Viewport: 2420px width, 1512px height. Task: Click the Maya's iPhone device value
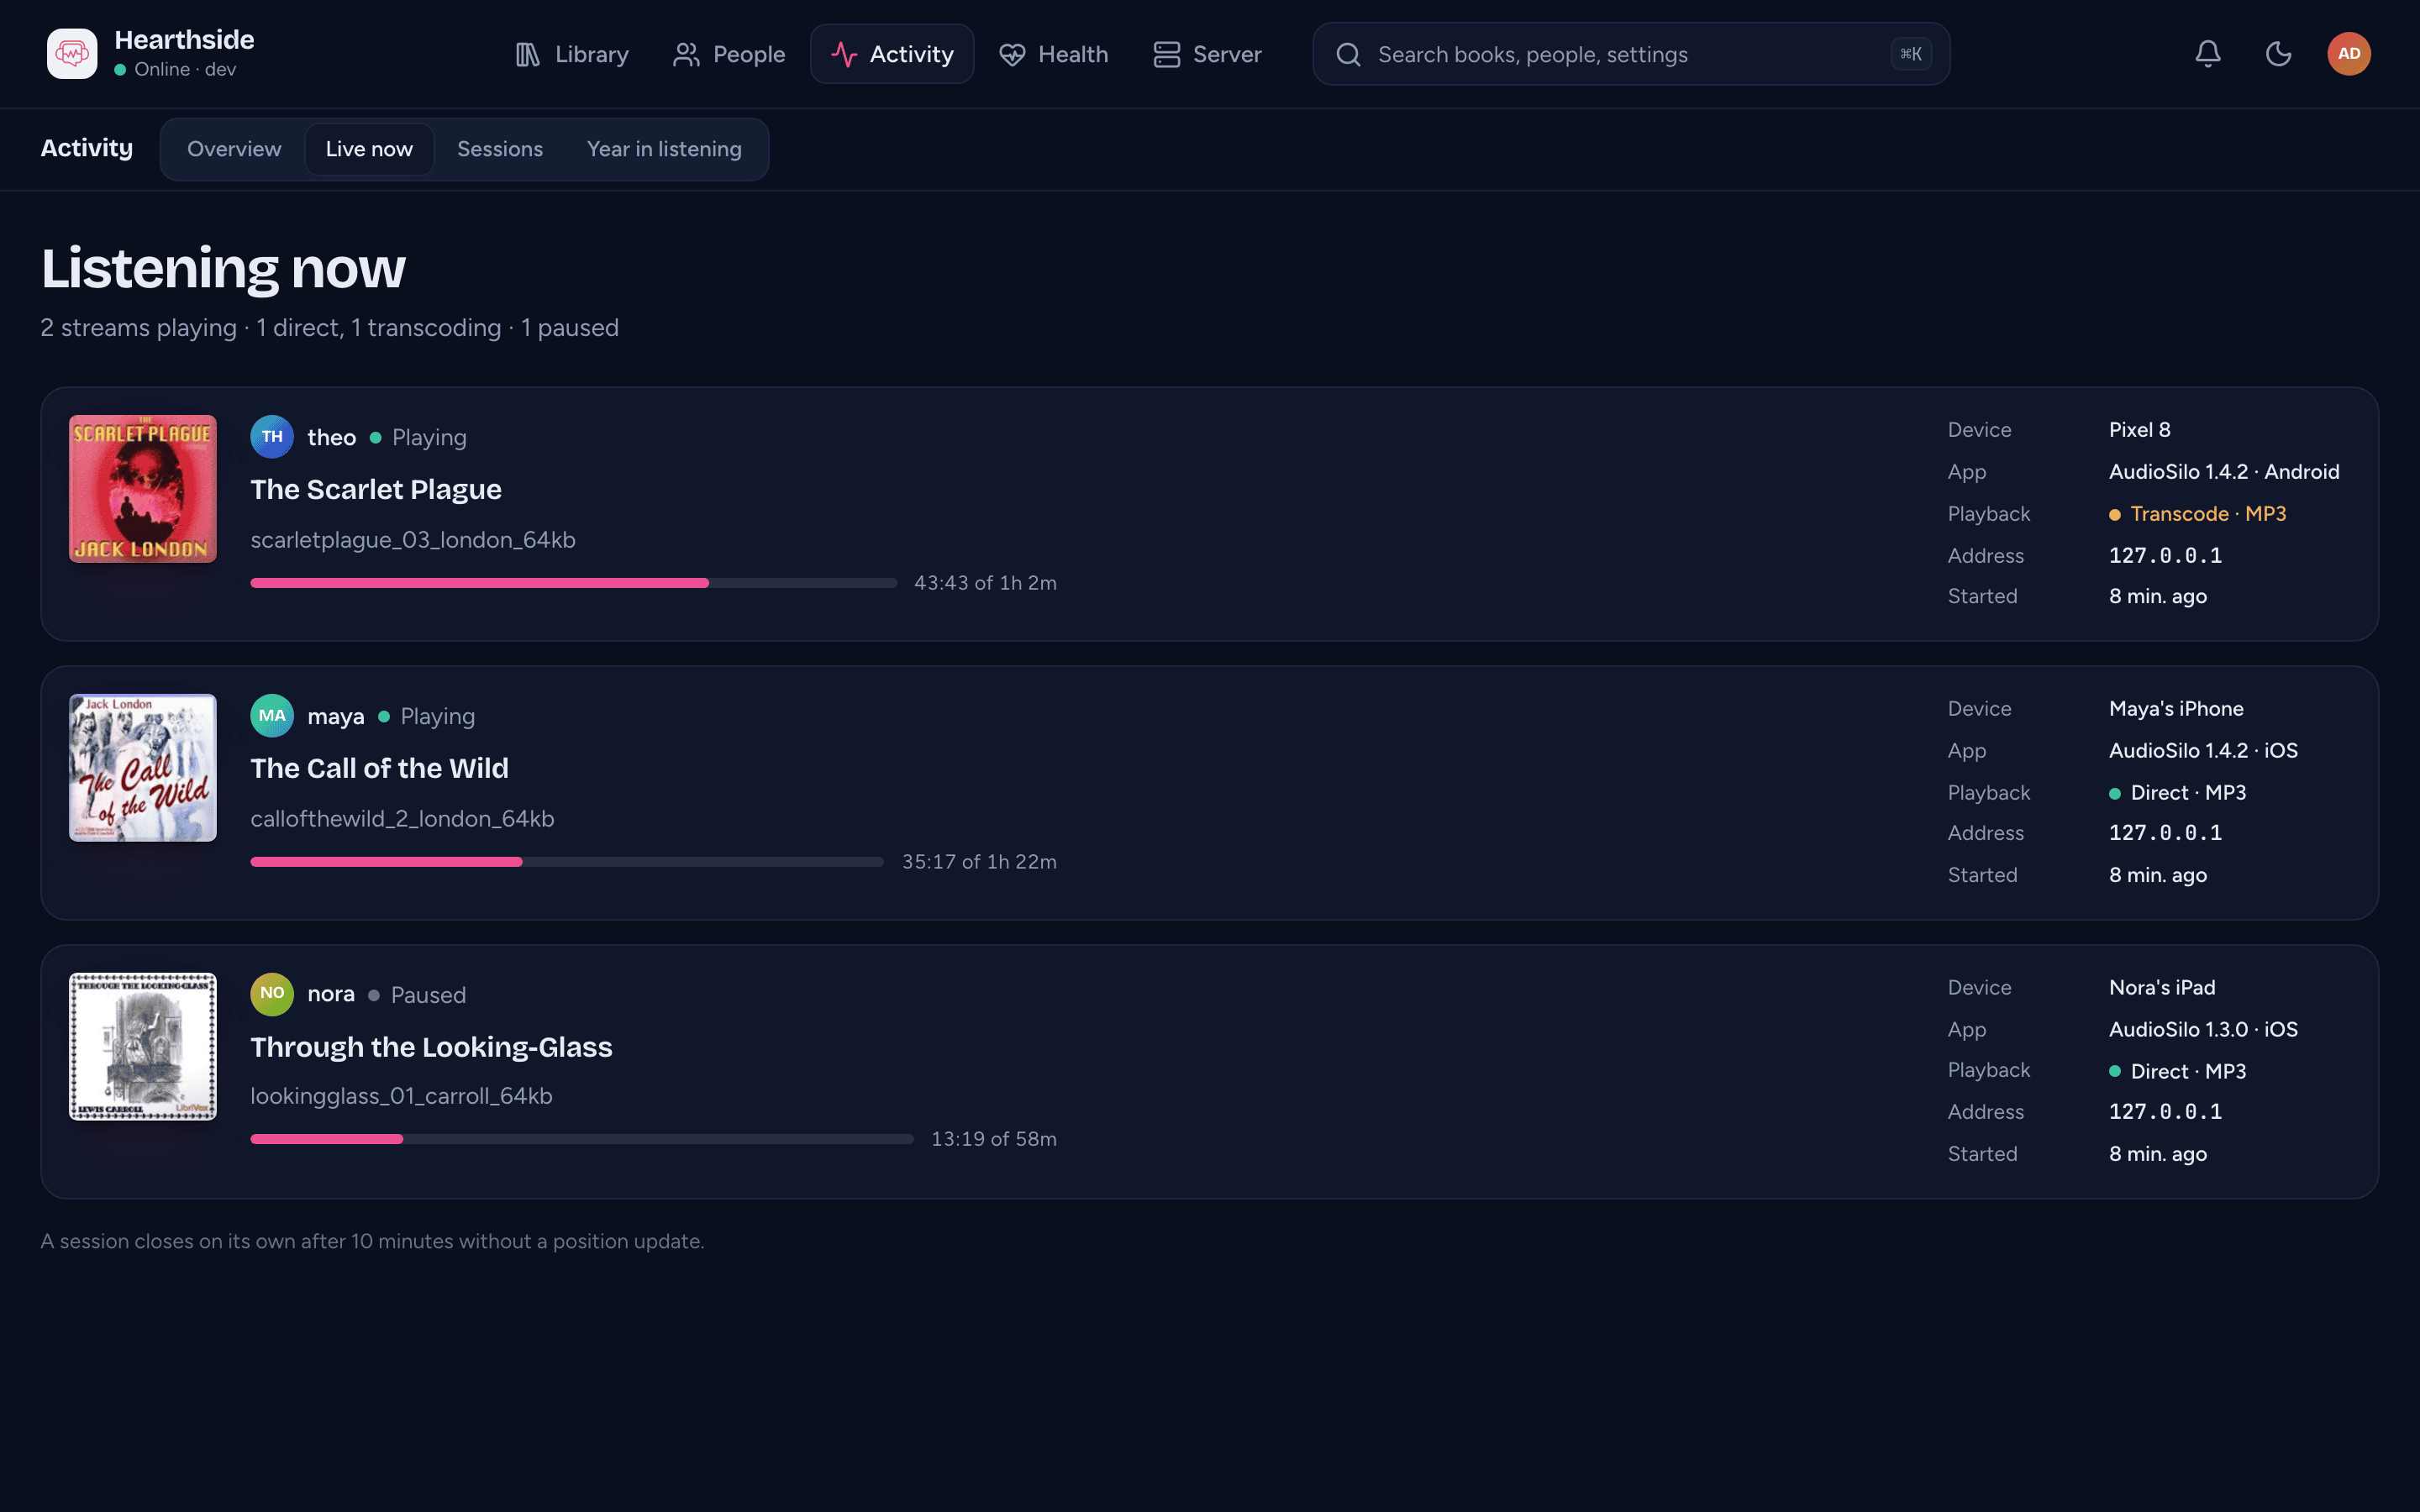2176,709
